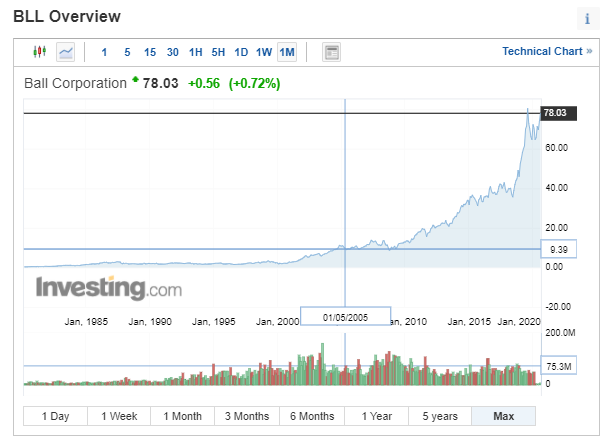The height and width of the screenshot is (448, 608).
Task: Click the 9.39 crosshair price label
Action: 559,249
